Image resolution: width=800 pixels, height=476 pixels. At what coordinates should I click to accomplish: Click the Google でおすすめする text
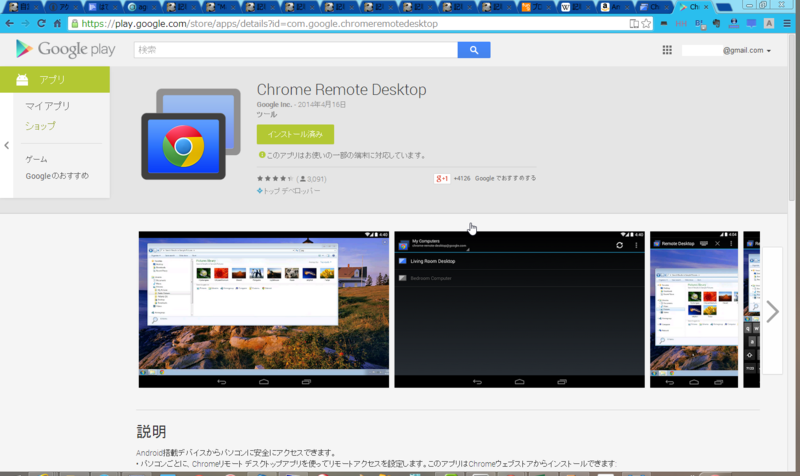tap(505, 178)
